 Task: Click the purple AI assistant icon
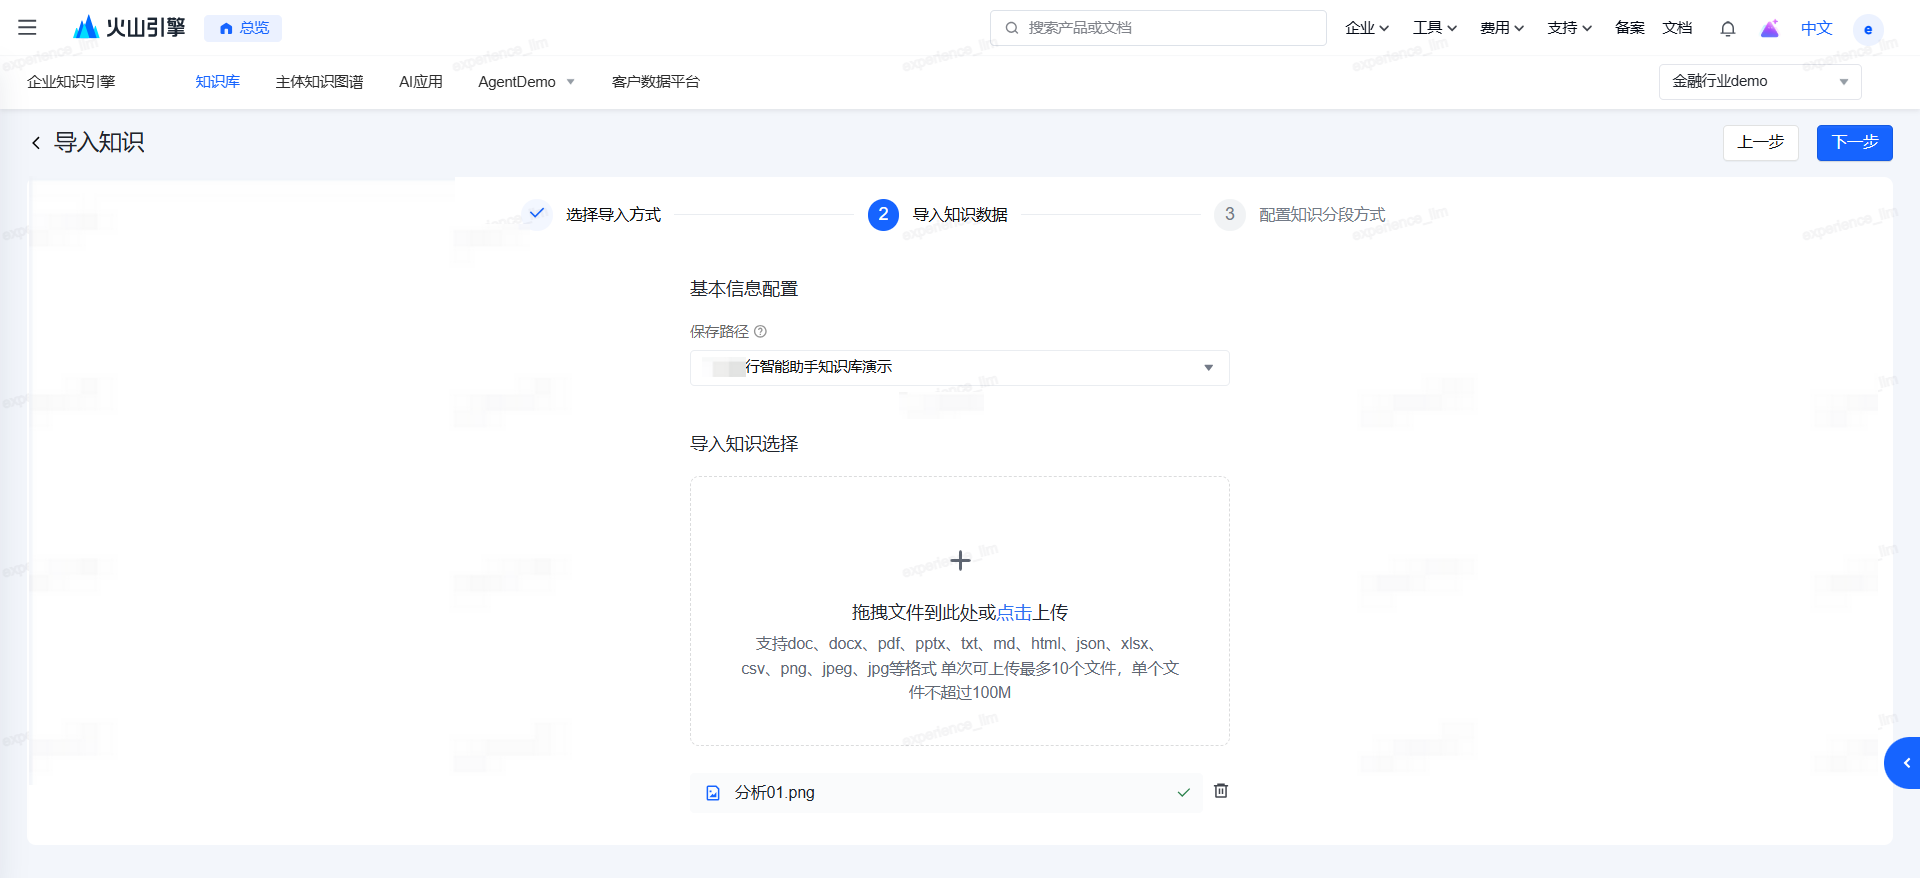pyautogui.click(x=1770, y=29)
